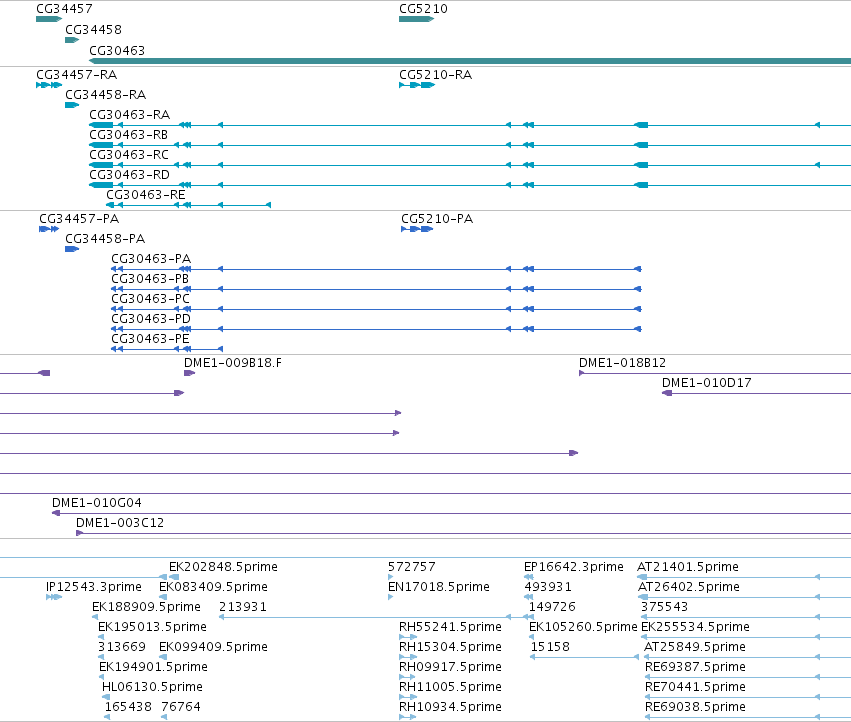Select EST AT25849.5prime
This screenshot has width=851, height=722.
pos(747,657)
